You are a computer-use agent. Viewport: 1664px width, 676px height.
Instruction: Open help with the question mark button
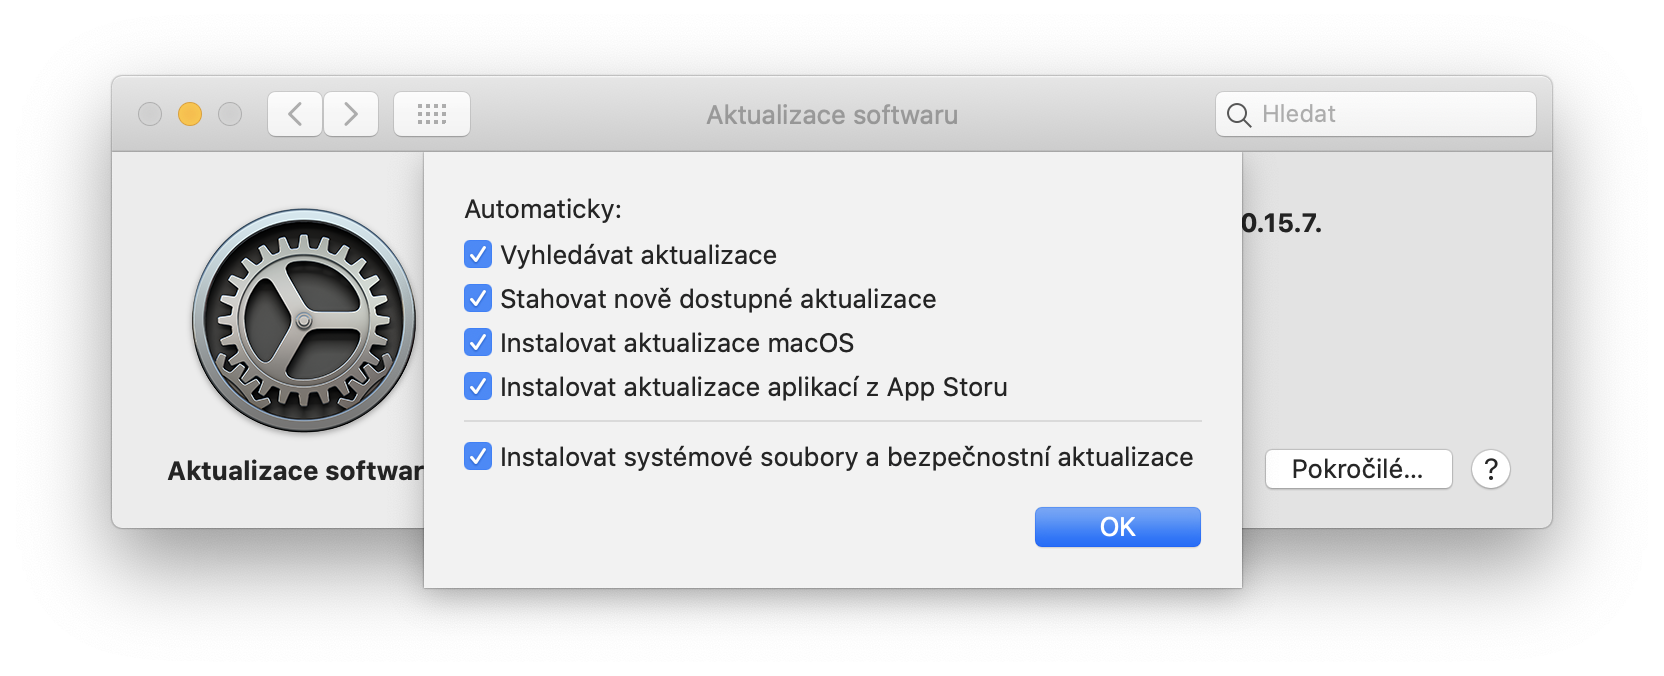(1490, 469)
